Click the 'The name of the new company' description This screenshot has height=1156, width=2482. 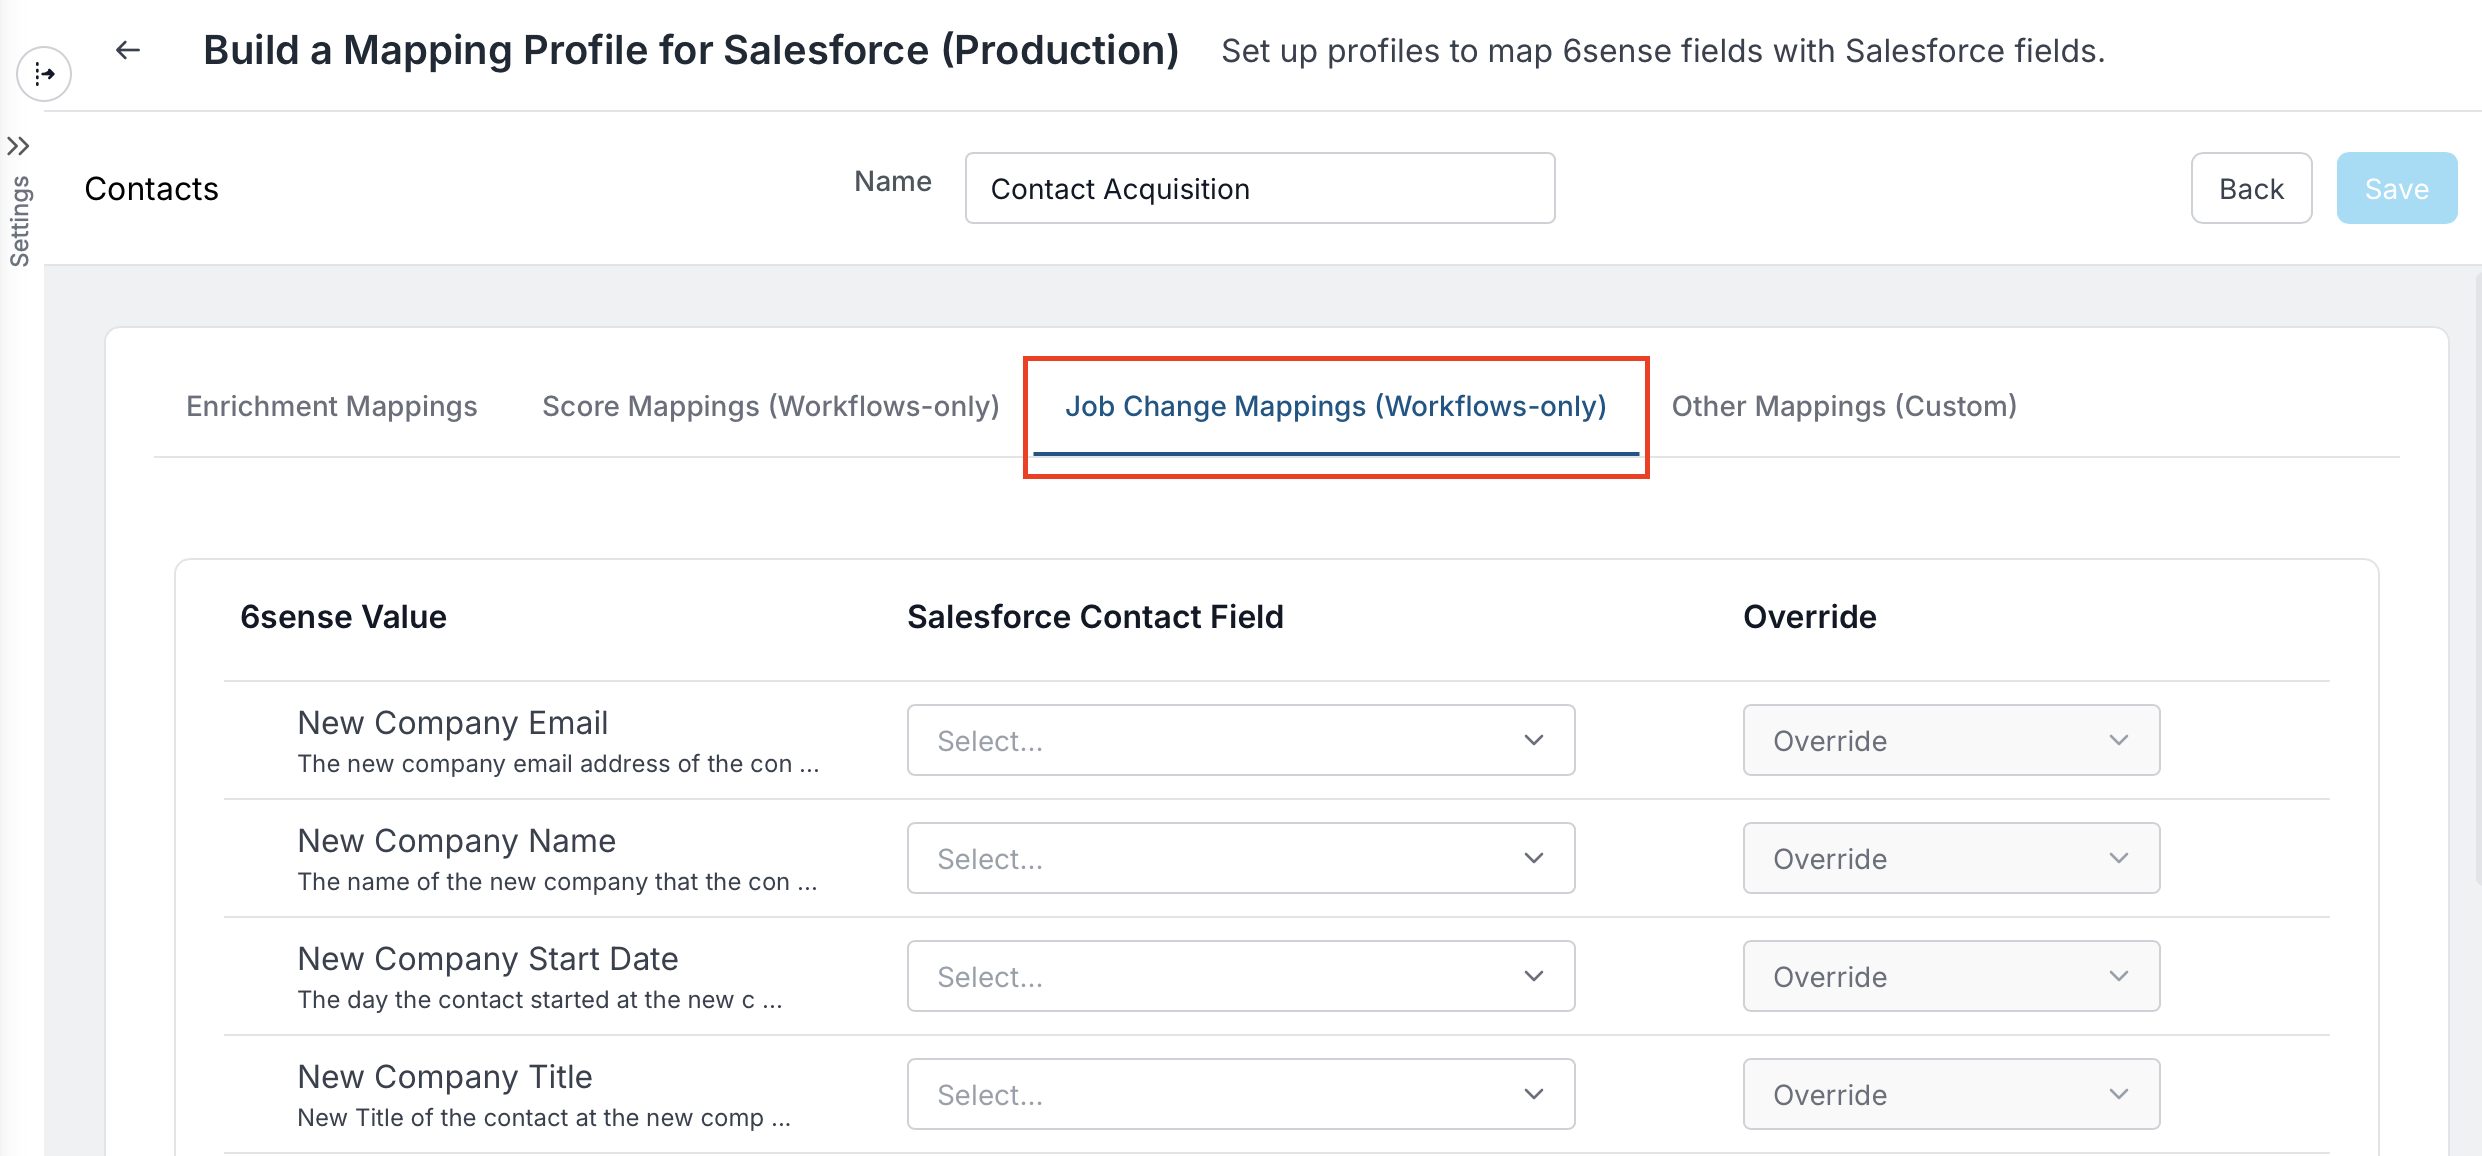pos(557,882)
